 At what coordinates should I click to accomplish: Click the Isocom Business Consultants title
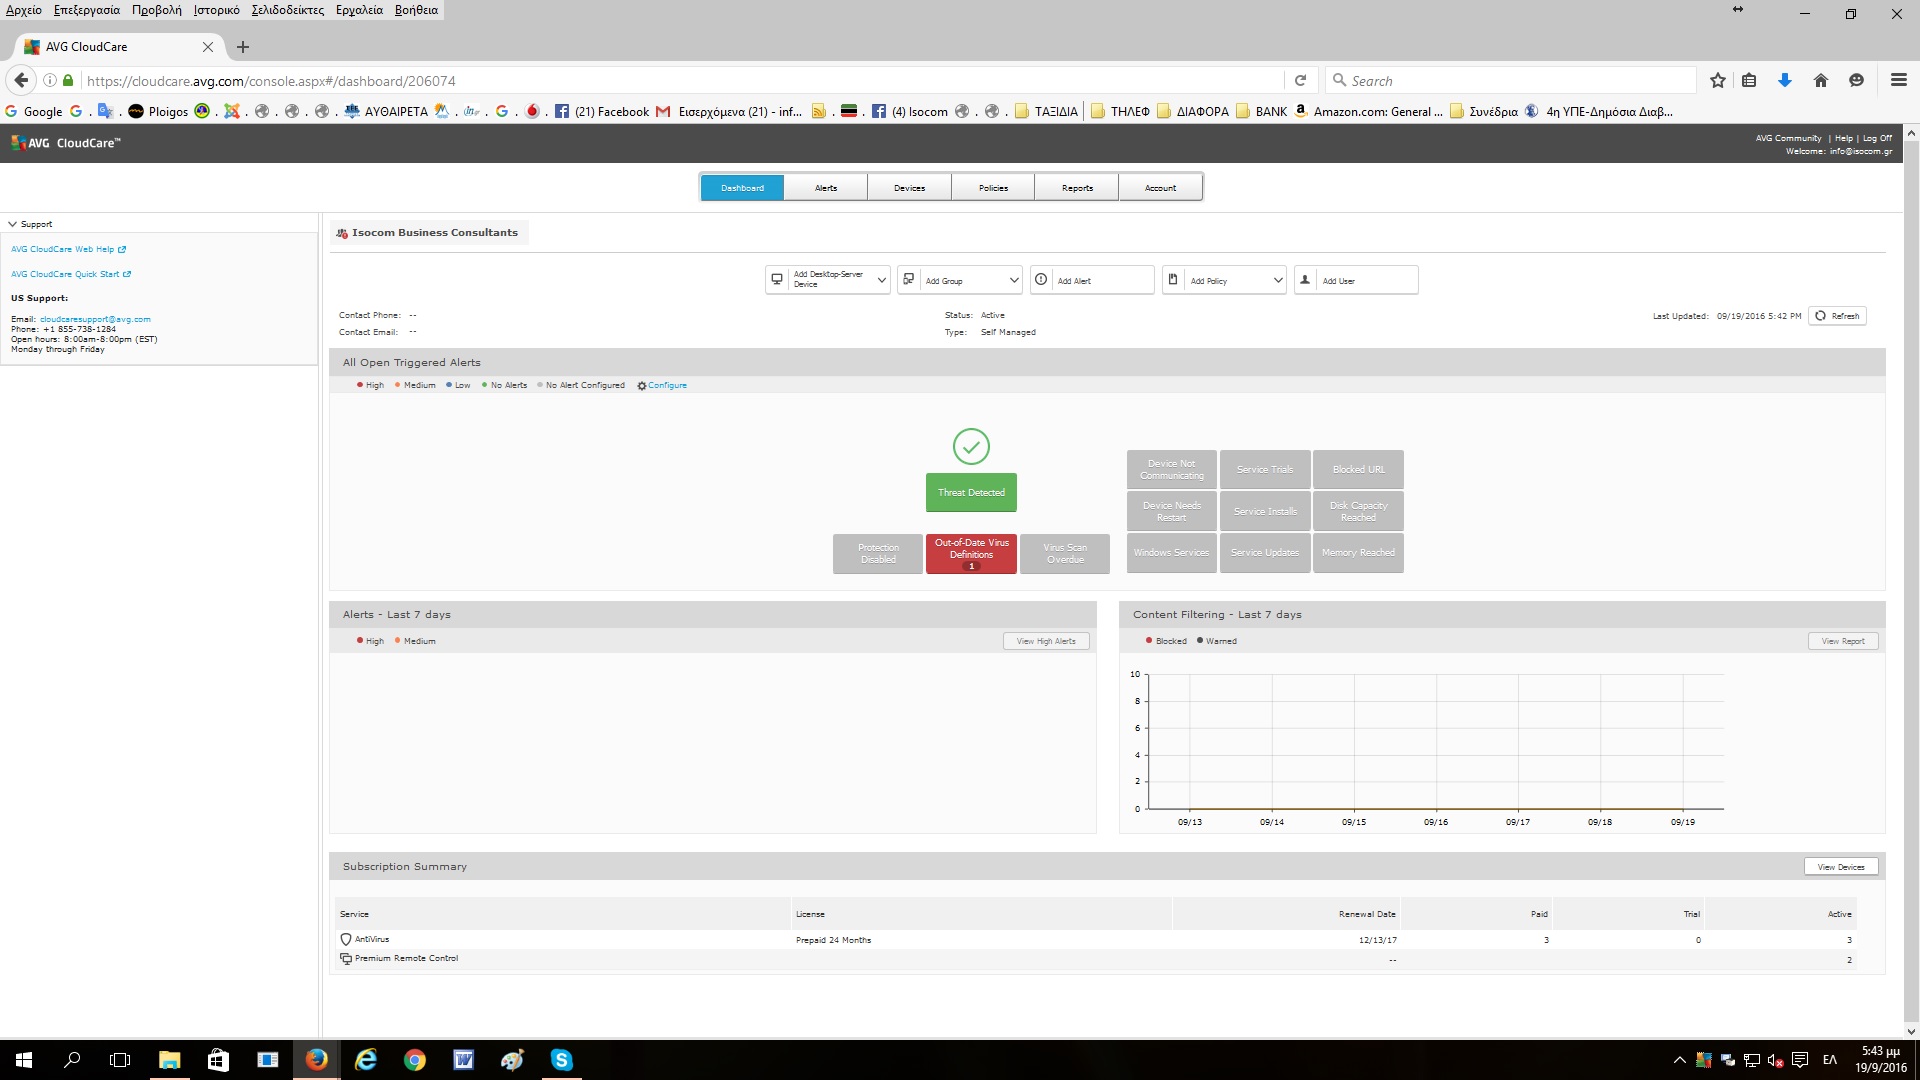point(434,233)
